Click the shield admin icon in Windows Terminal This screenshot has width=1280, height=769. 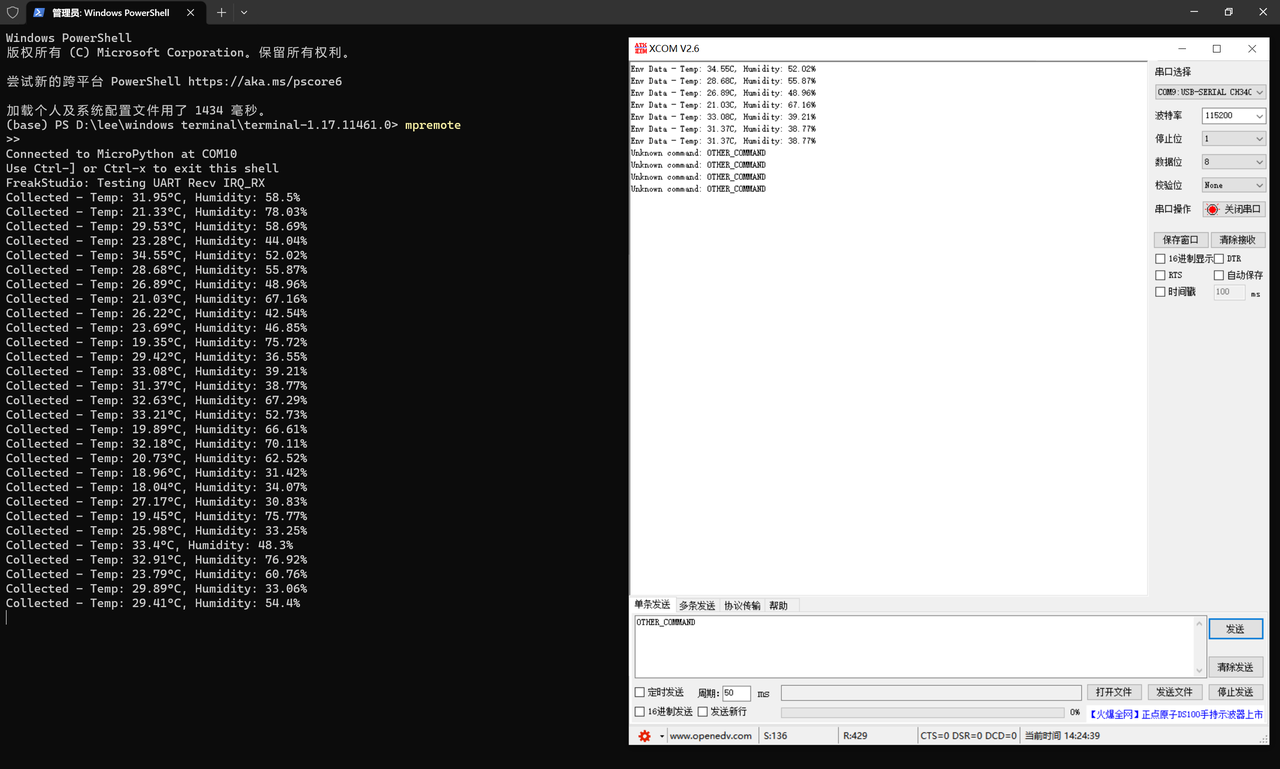13,12
